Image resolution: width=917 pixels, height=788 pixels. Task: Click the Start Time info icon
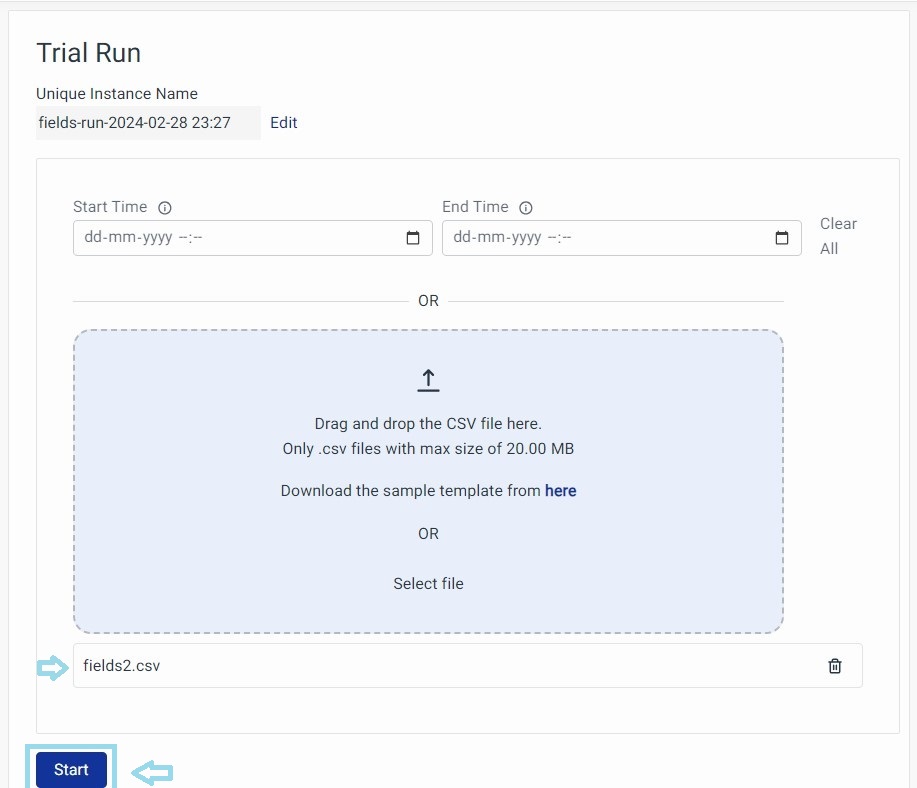coord(165,208)
